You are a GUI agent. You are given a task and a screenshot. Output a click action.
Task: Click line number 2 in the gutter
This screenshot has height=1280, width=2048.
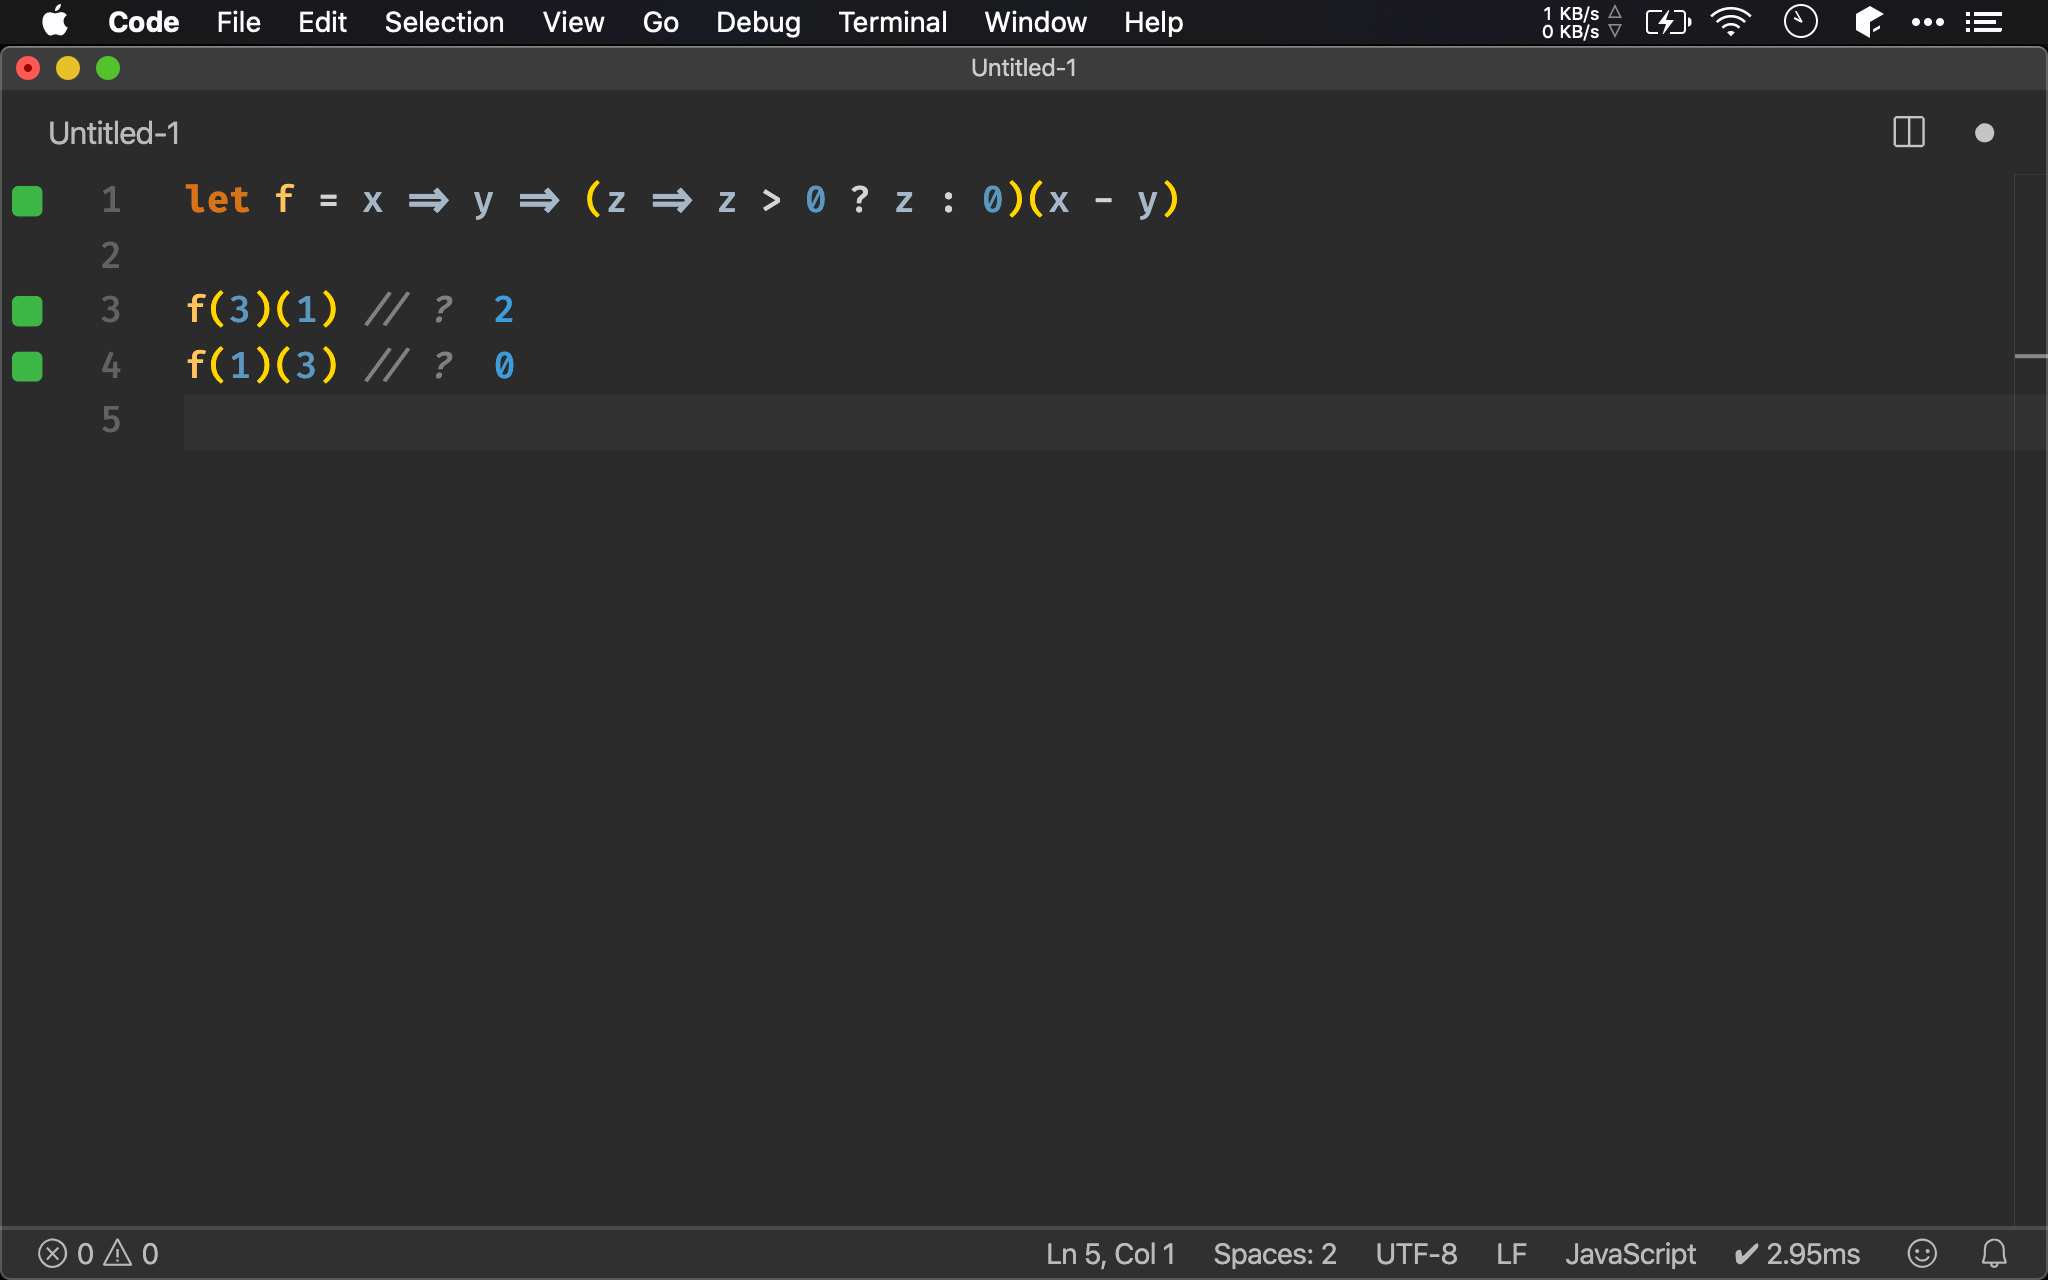click(x=111, y=255)
